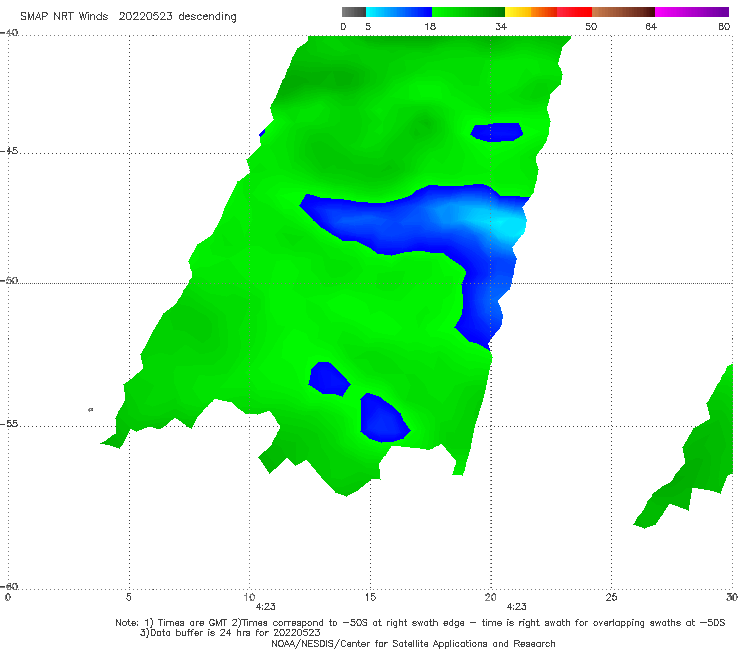740x650 pixels.
Task: Pick the magenta-purple colorbar segment
Action: point(692,12)
